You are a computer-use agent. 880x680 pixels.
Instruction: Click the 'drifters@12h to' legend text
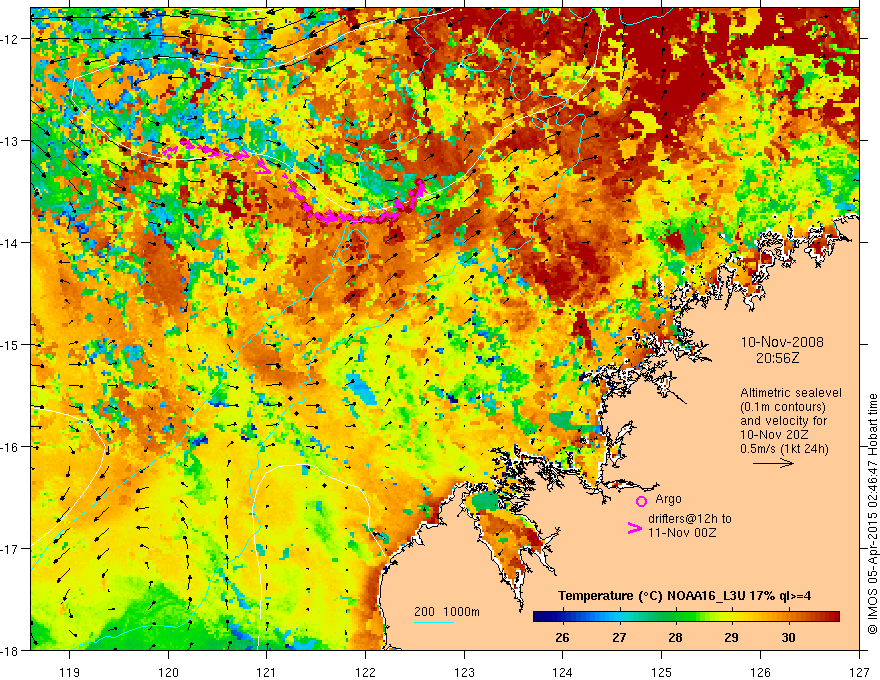[690, 519]
